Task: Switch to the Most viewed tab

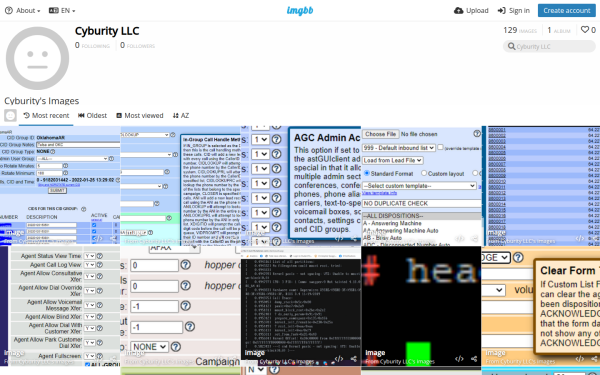Action: click(140, 116)
